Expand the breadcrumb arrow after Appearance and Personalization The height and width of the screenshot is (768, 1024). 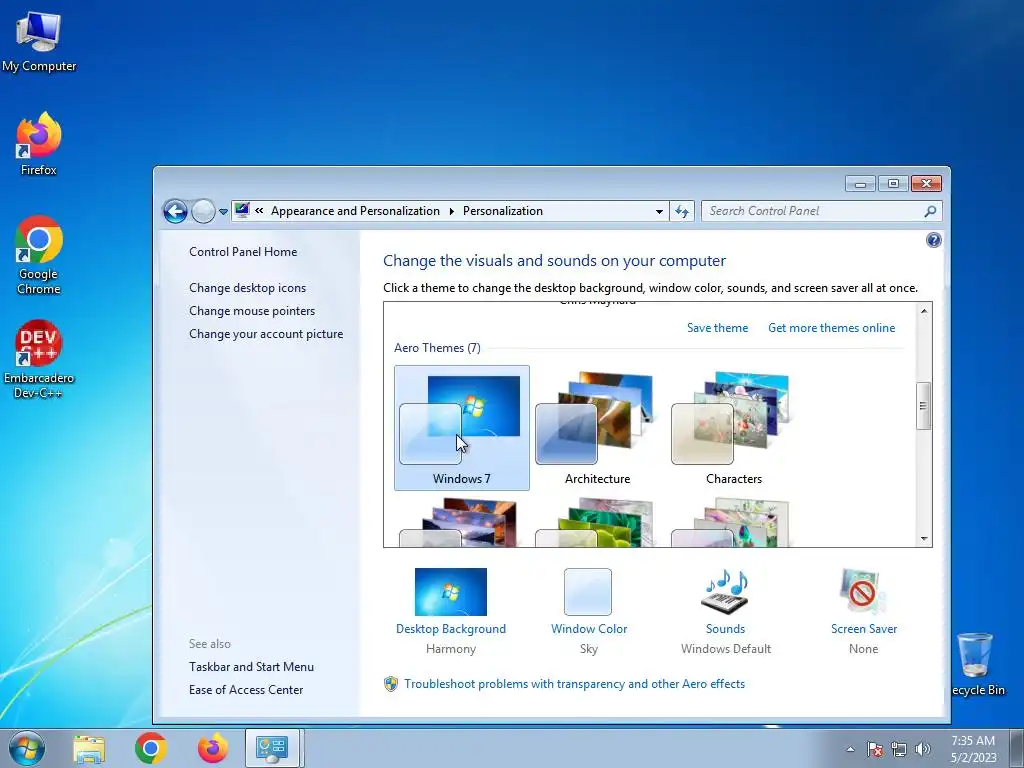coord(451,211)
